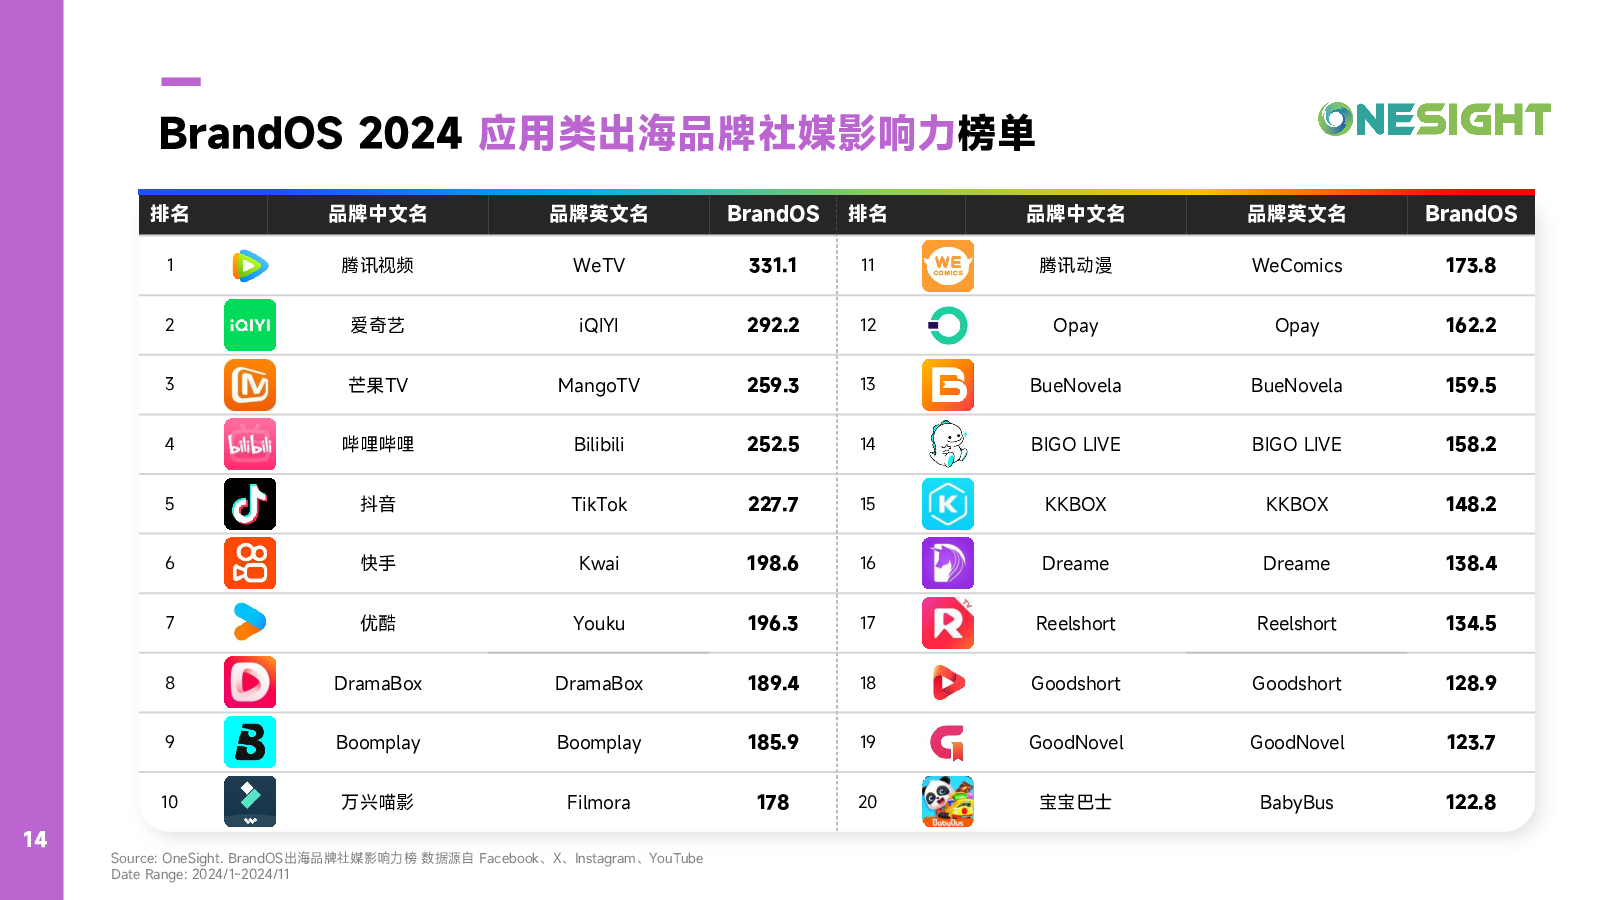Viewport: 1600px width, 900px height.
Task: Click the KKBOX score 148.2
Action: tap(1471, 504)
